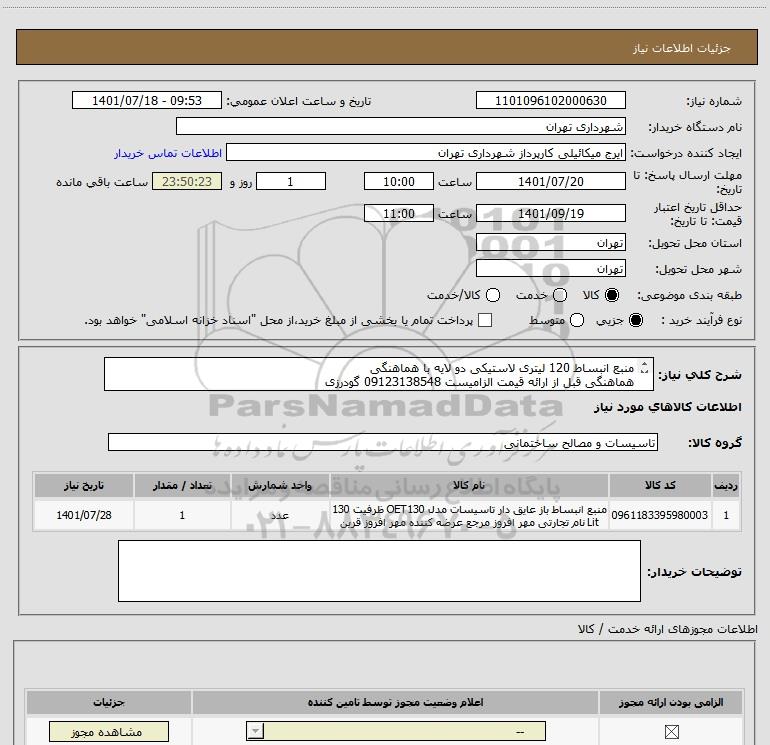Click the تعداد / مقدار column header
The height and width of the screenshot is (745, 770).
pyautogui.click(x=182, y=485)
